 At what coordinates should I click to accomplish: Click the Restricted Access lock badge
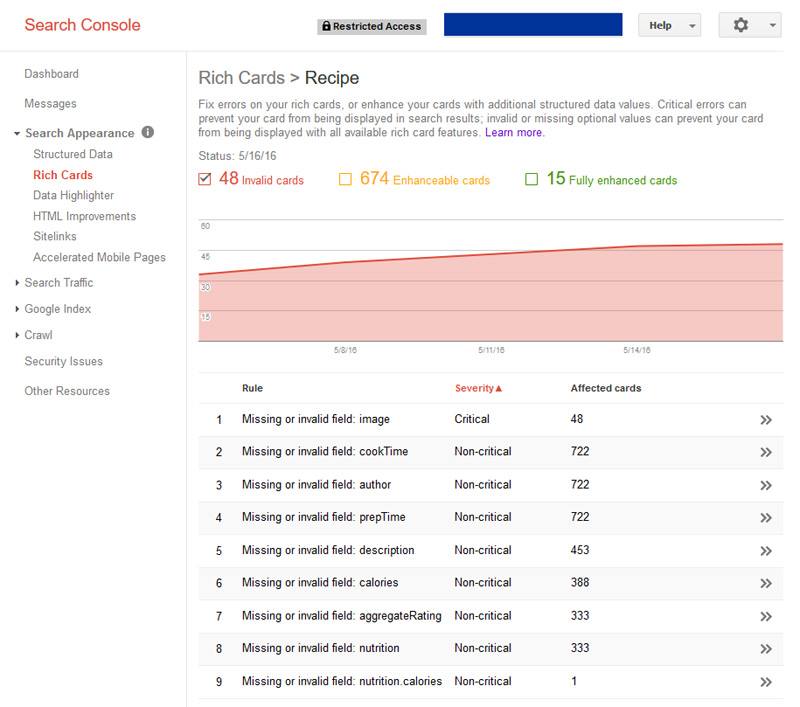(370, 26)
